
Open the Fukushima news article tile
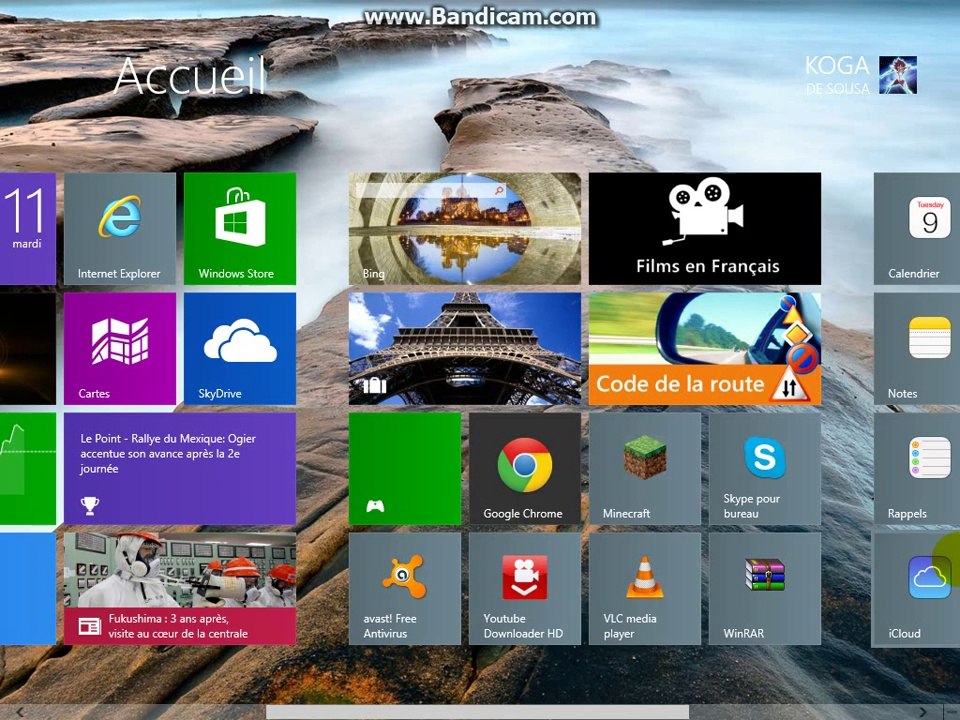(180, 588)
